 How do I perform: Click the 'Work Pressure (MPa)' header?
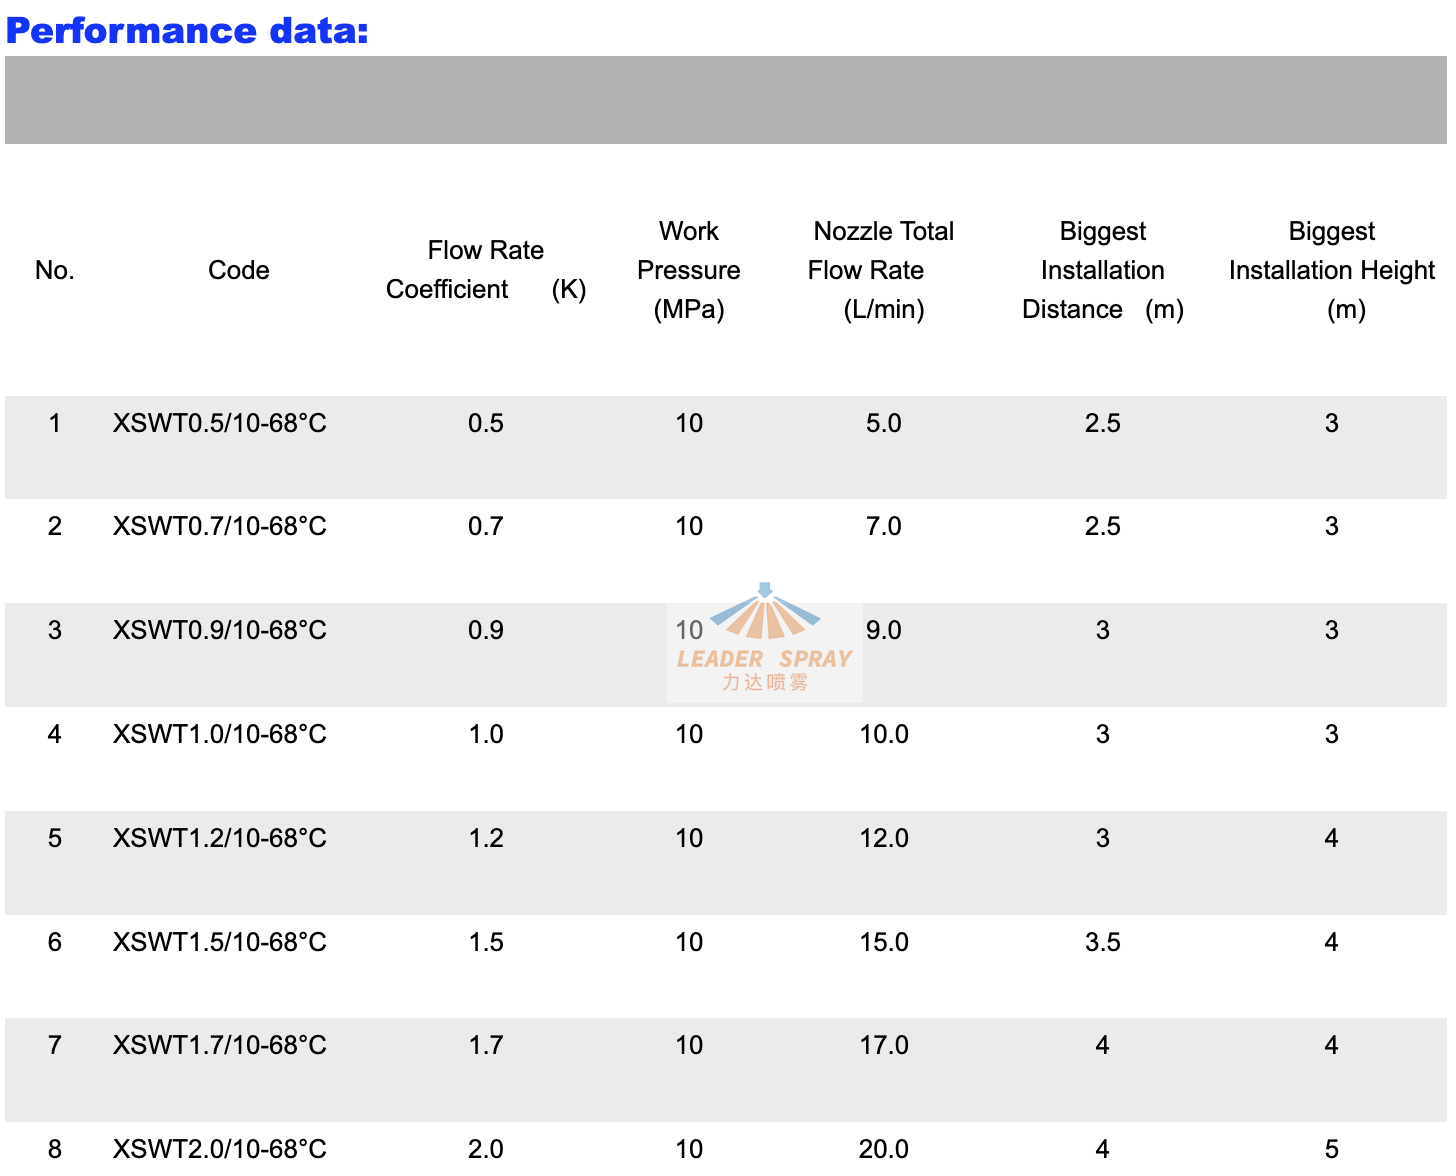pos(689,270)
